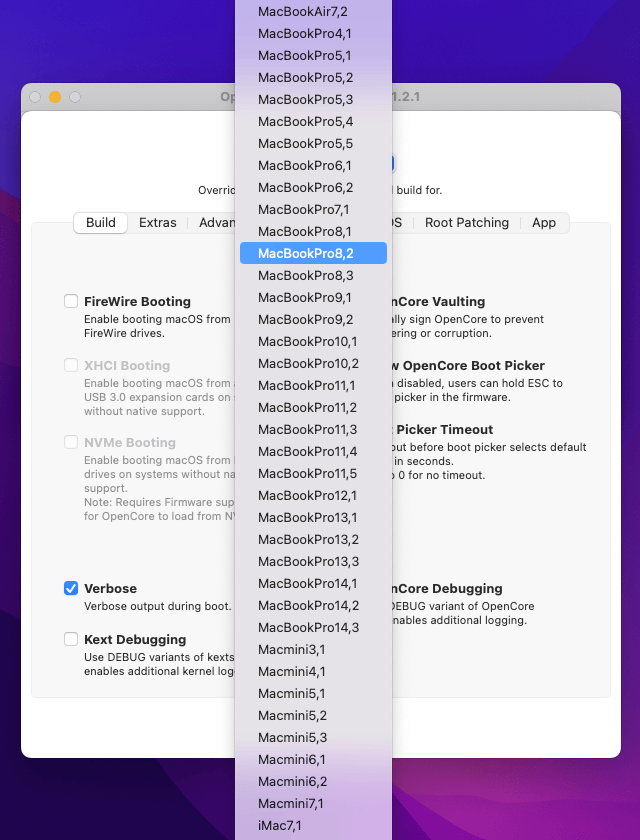The width and height of the screenshot is (640, 840).
Task: Enable the FireWire Booting checkbox
Action: (x=71, y=301)
